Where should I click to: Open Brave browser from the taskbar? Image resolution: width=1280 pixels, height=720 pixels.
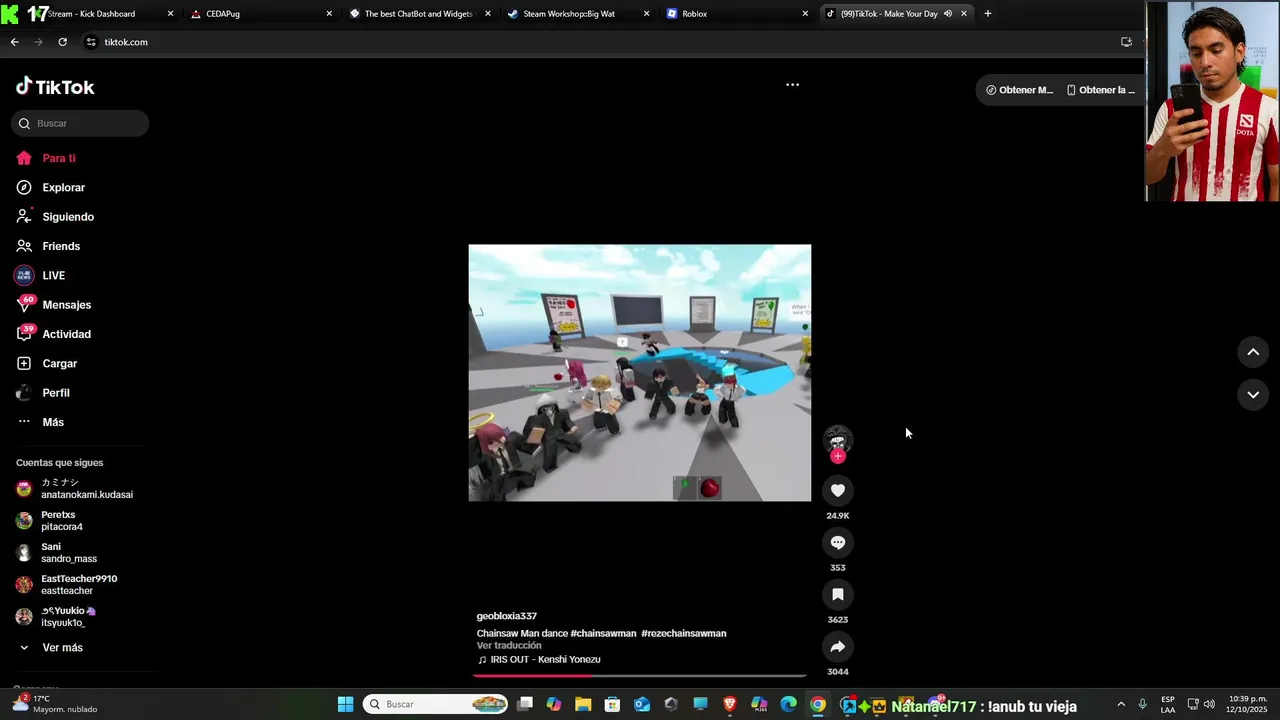coord(730,704)
